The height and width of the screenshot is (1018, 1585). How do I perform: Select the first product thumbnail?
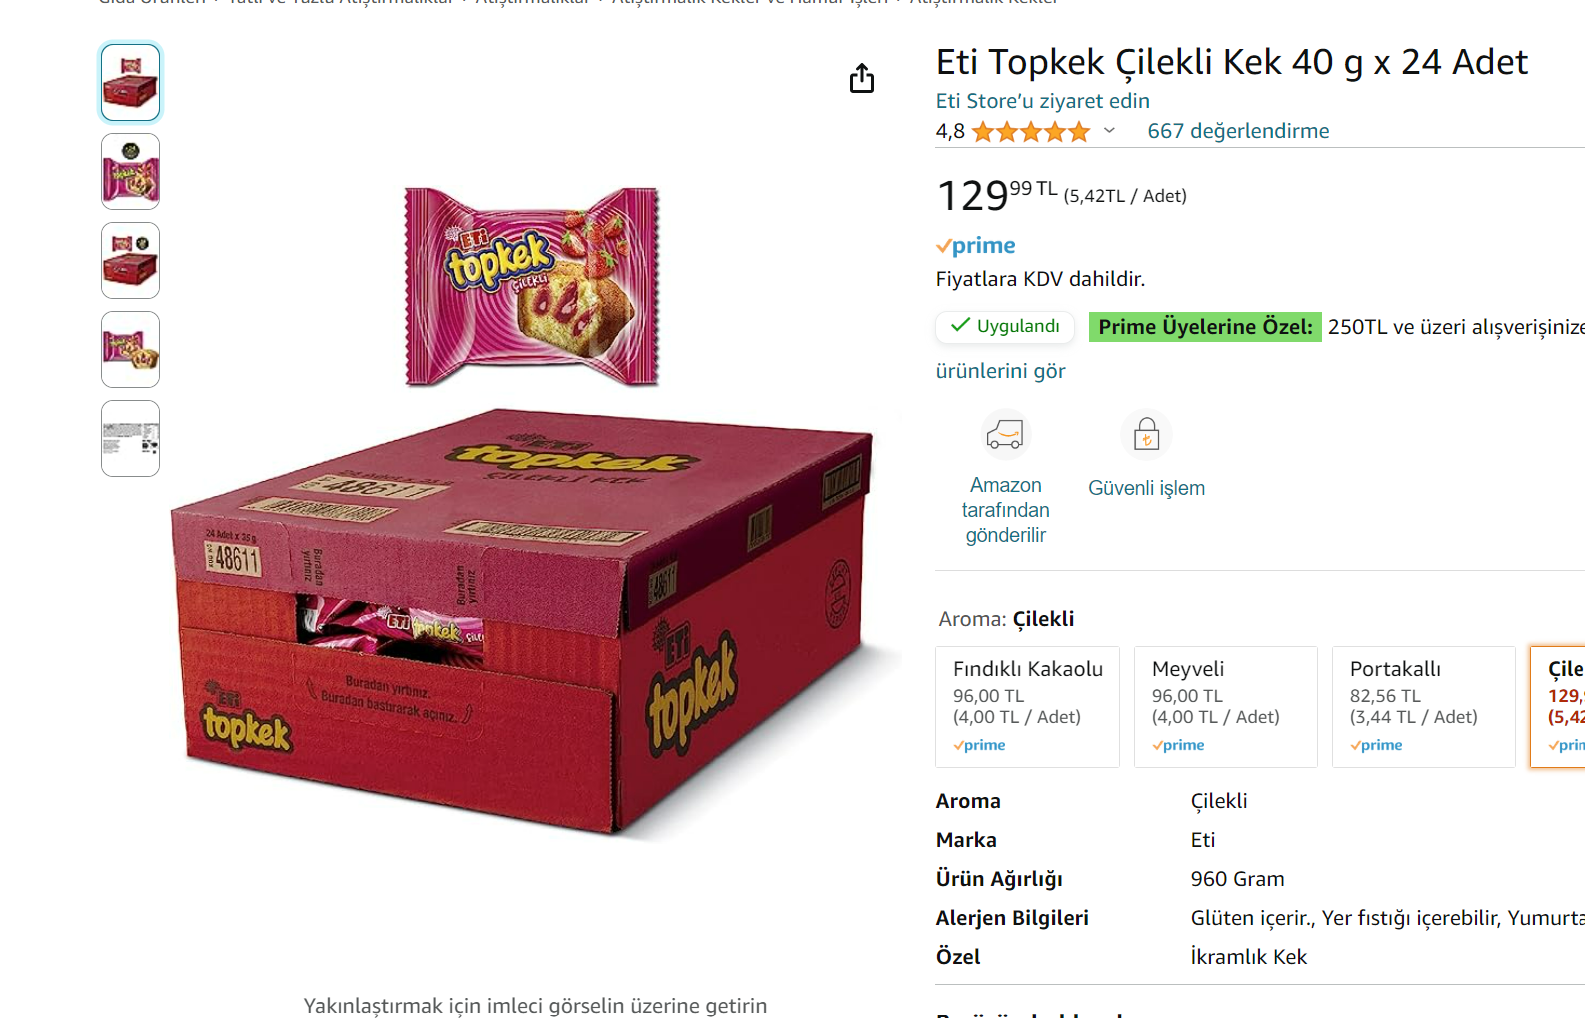[131, 82]
